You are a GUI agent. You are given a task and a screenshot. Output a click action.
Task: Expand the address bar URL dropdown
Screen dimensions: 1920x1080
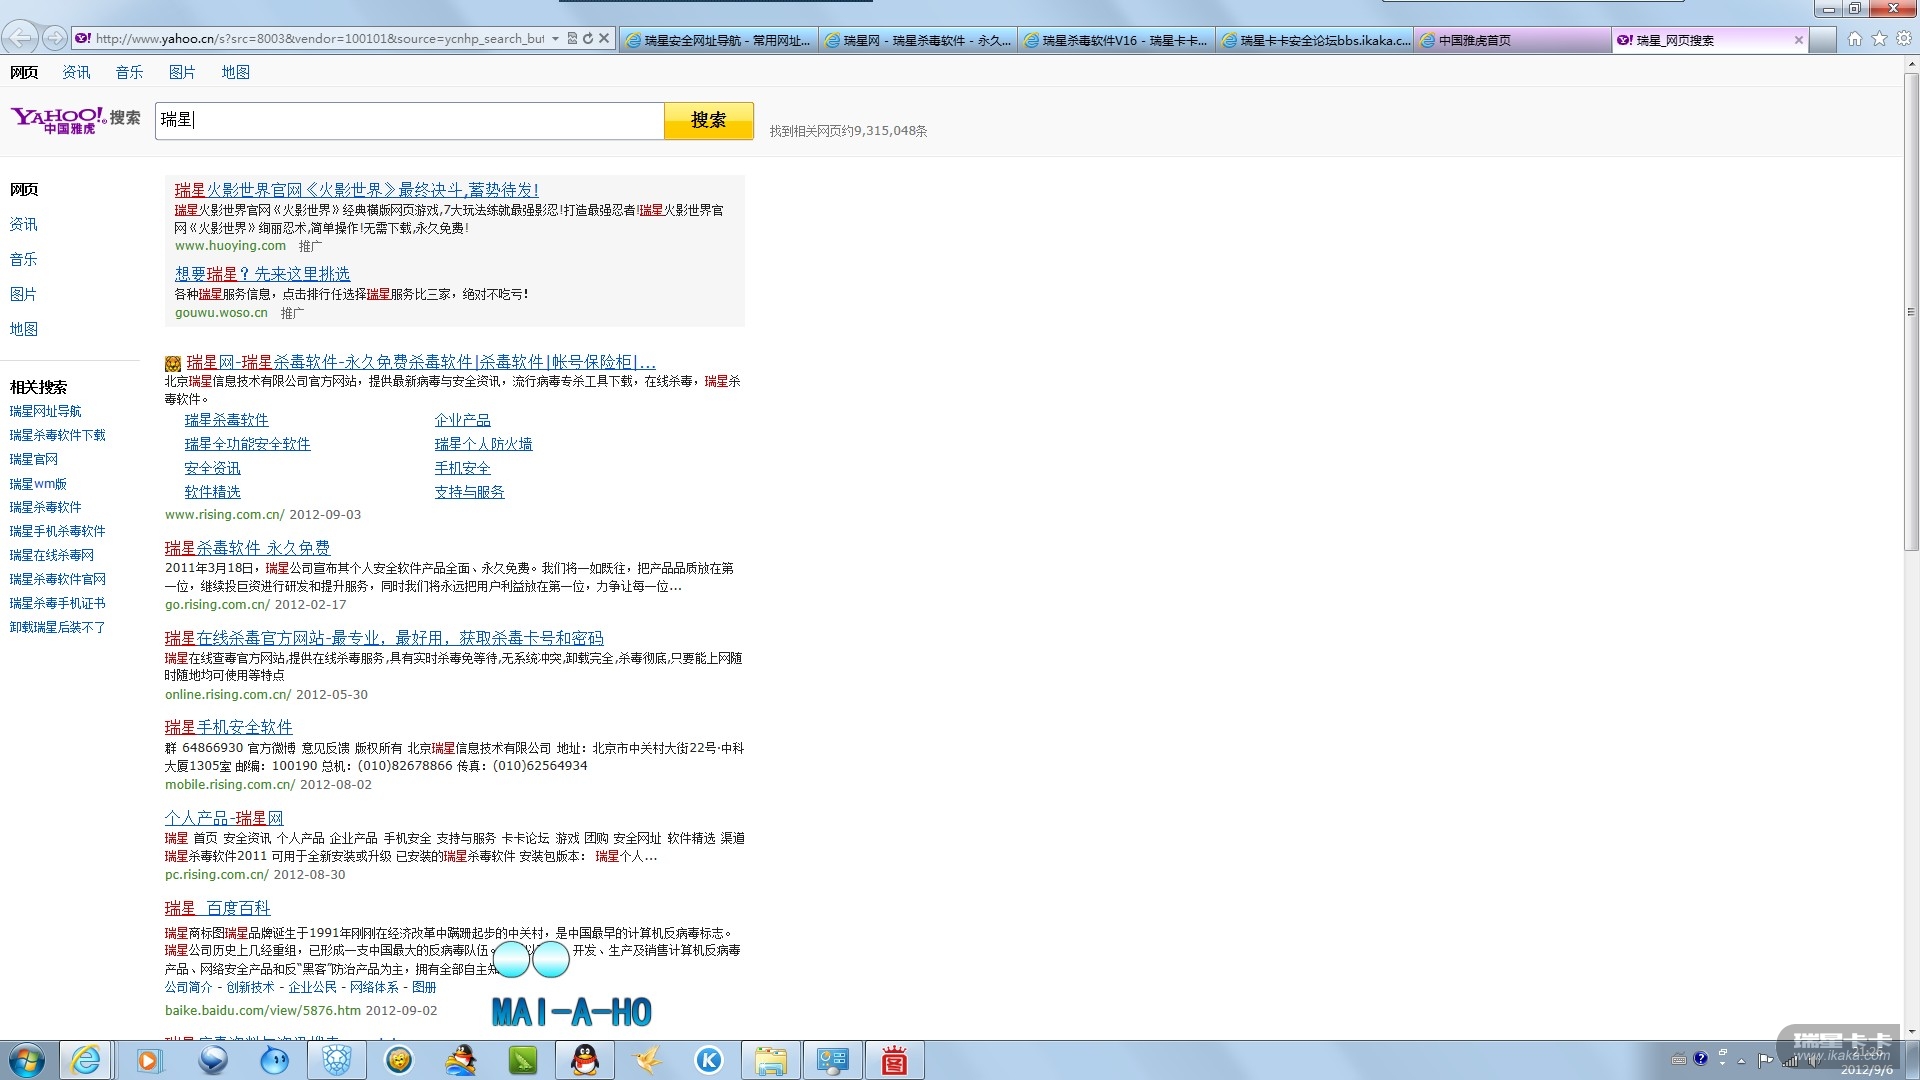coord(555,39)
